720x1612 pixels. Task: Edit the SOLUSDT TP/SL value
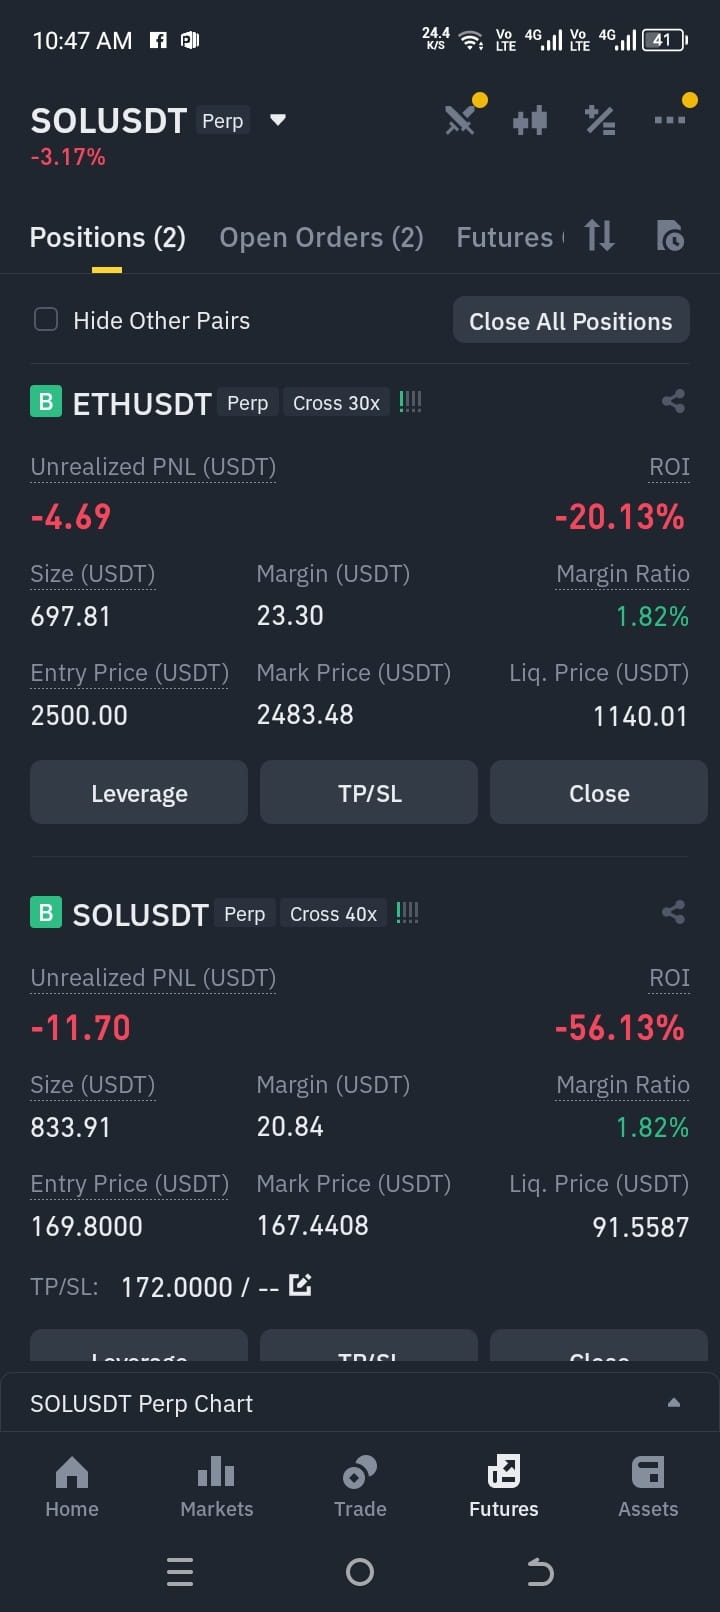(x=300, y=1285)
